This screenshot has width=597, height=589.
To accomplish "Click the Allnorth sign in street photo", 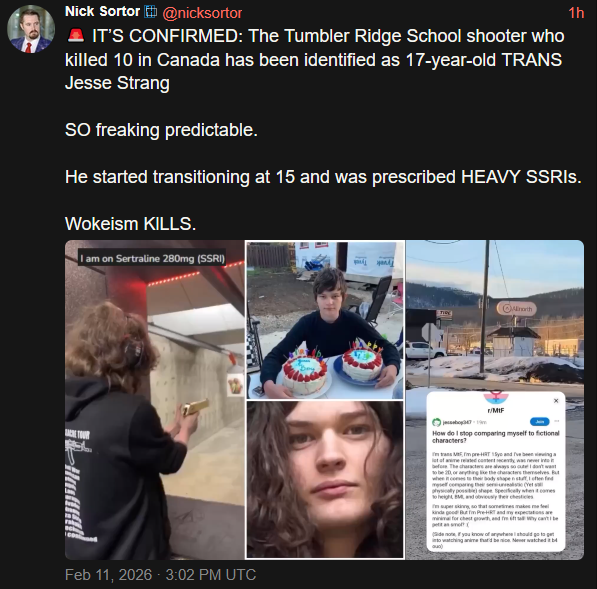I will coord(517,309).
